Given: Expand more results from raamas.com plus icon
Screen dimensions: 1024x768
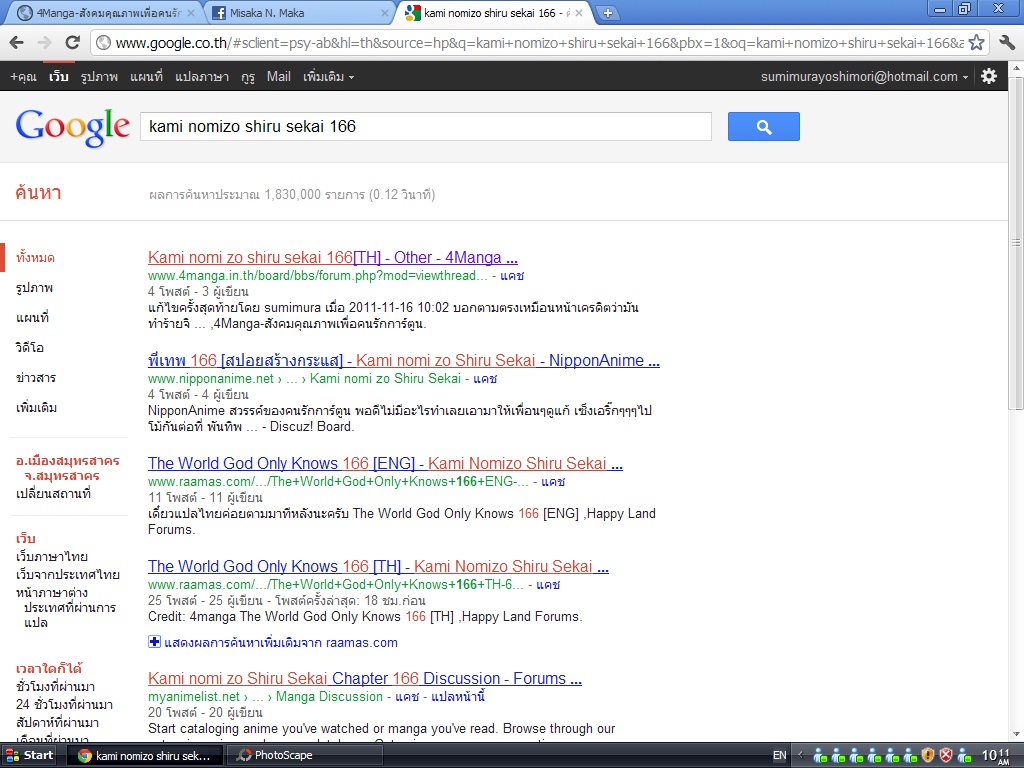Looking at the screenshot, I should tap(154, 642).
